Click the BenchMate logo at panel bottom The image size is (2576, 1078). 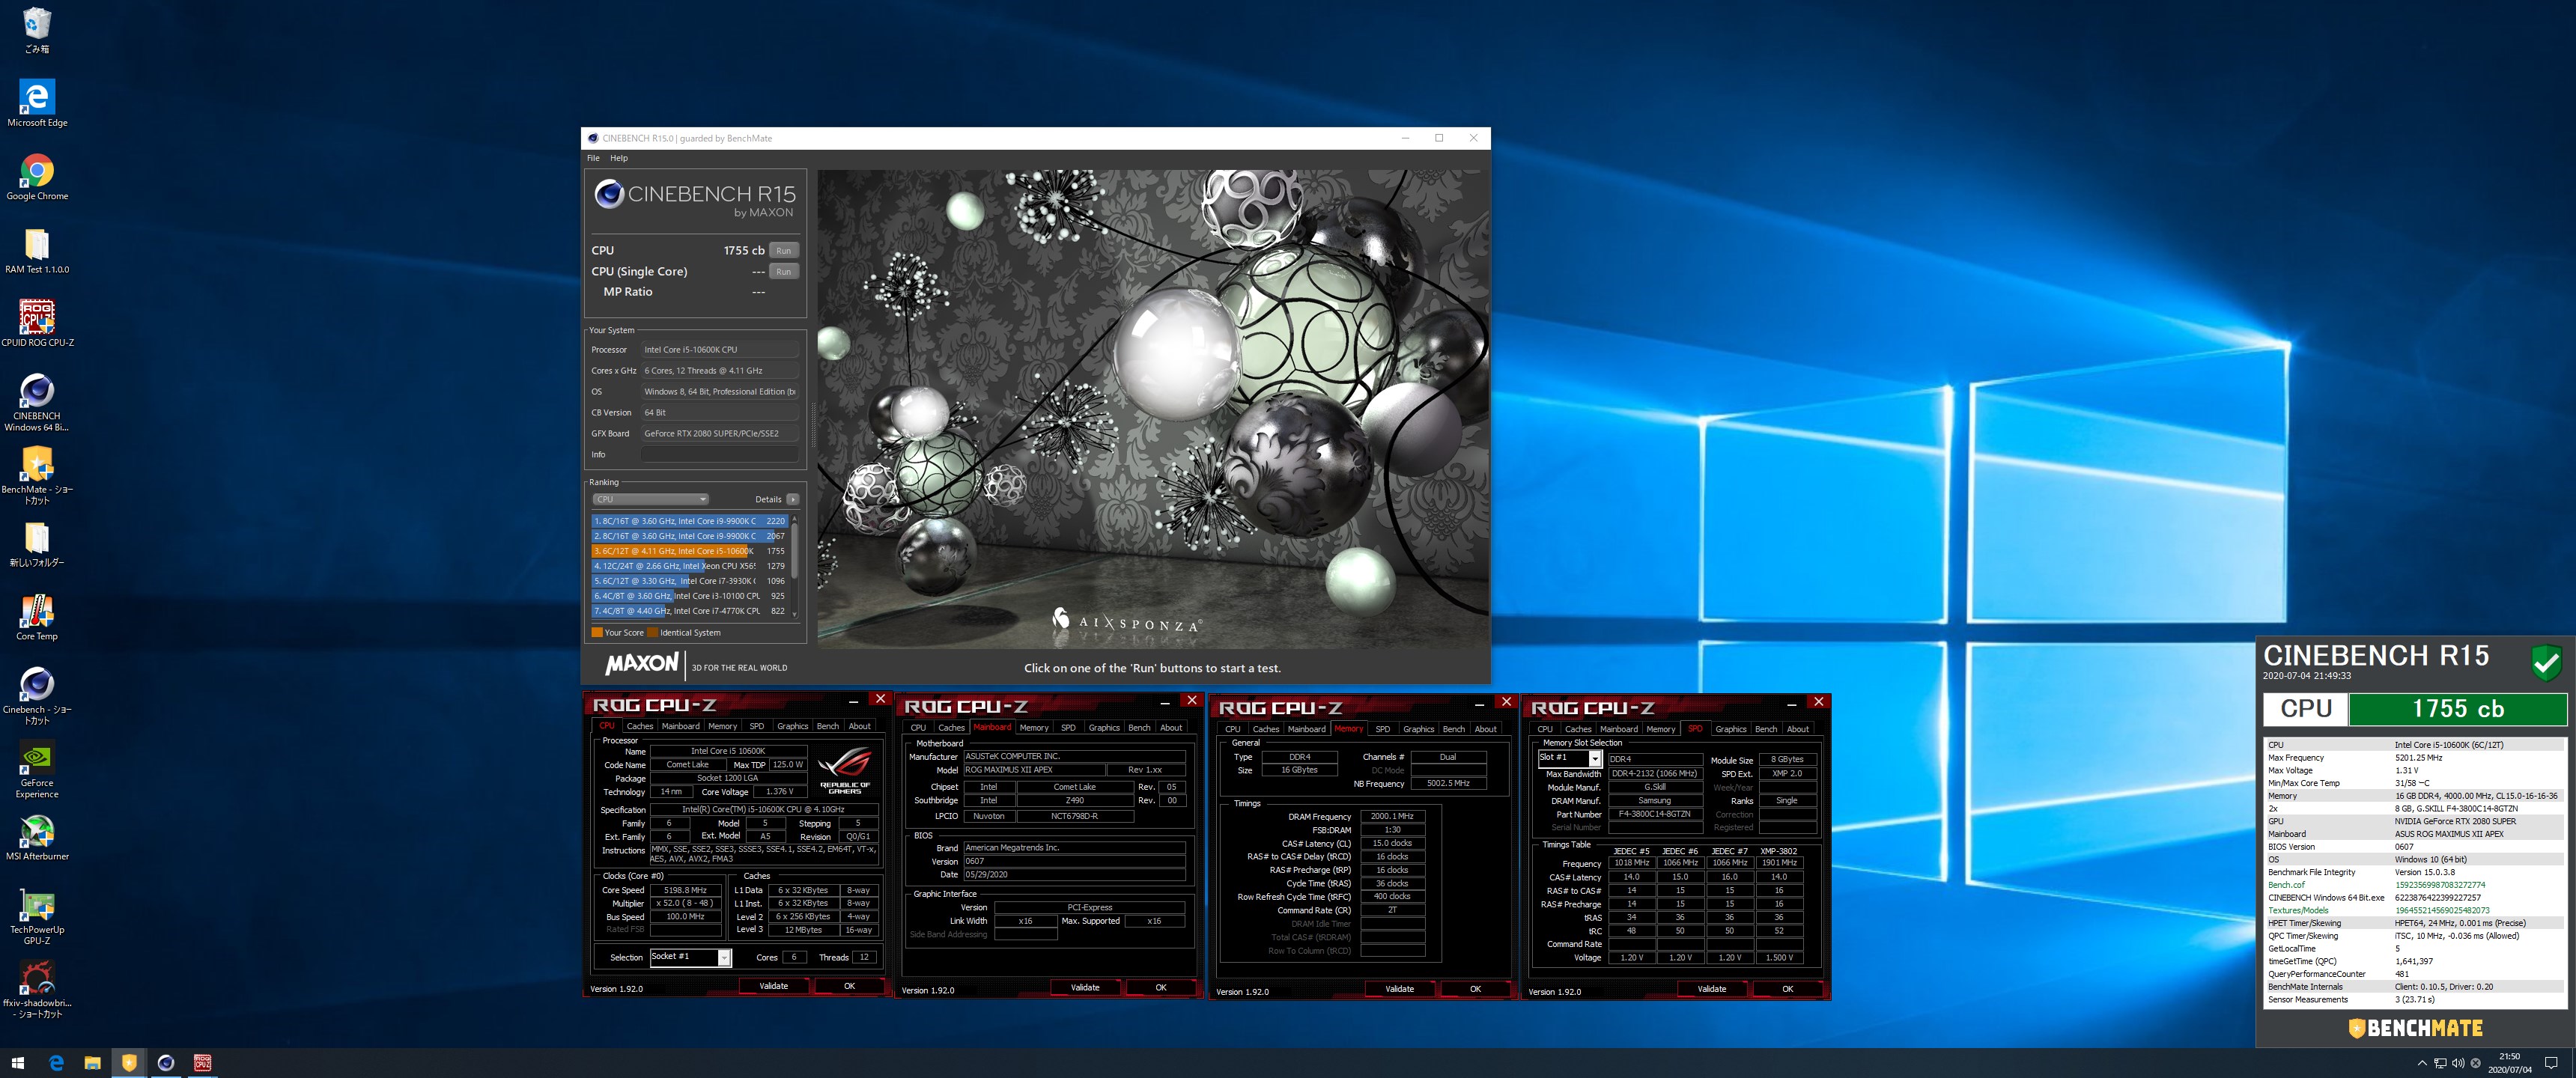pyautogui.click(x=2415, y=1028)
